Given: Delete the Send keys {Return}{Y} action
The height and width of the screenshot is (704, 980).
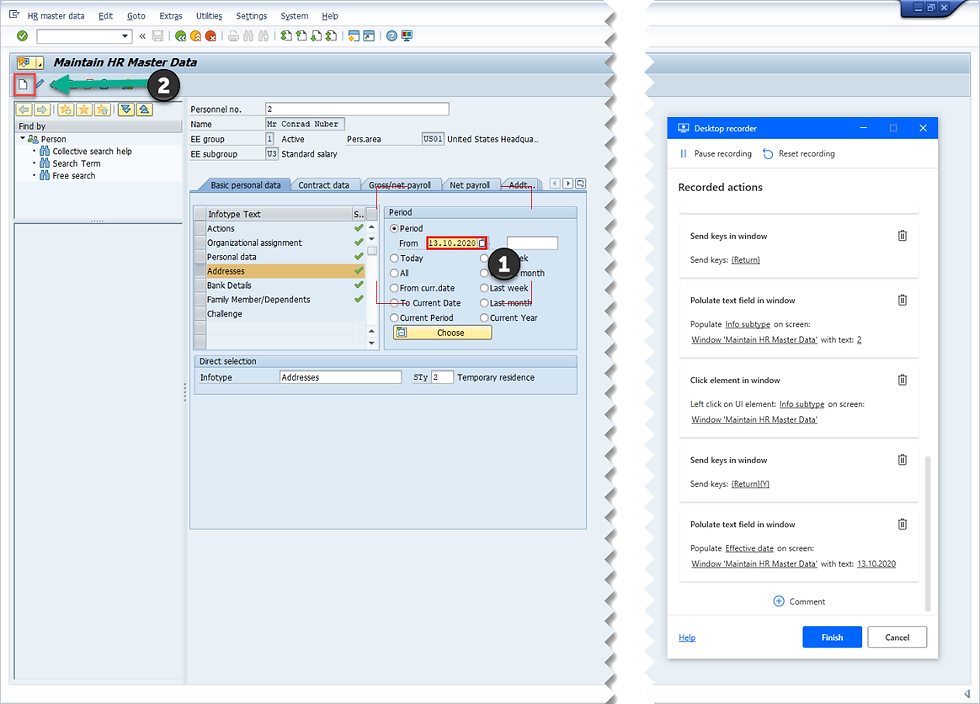Looking at the screenshot, I should [902, 460].
